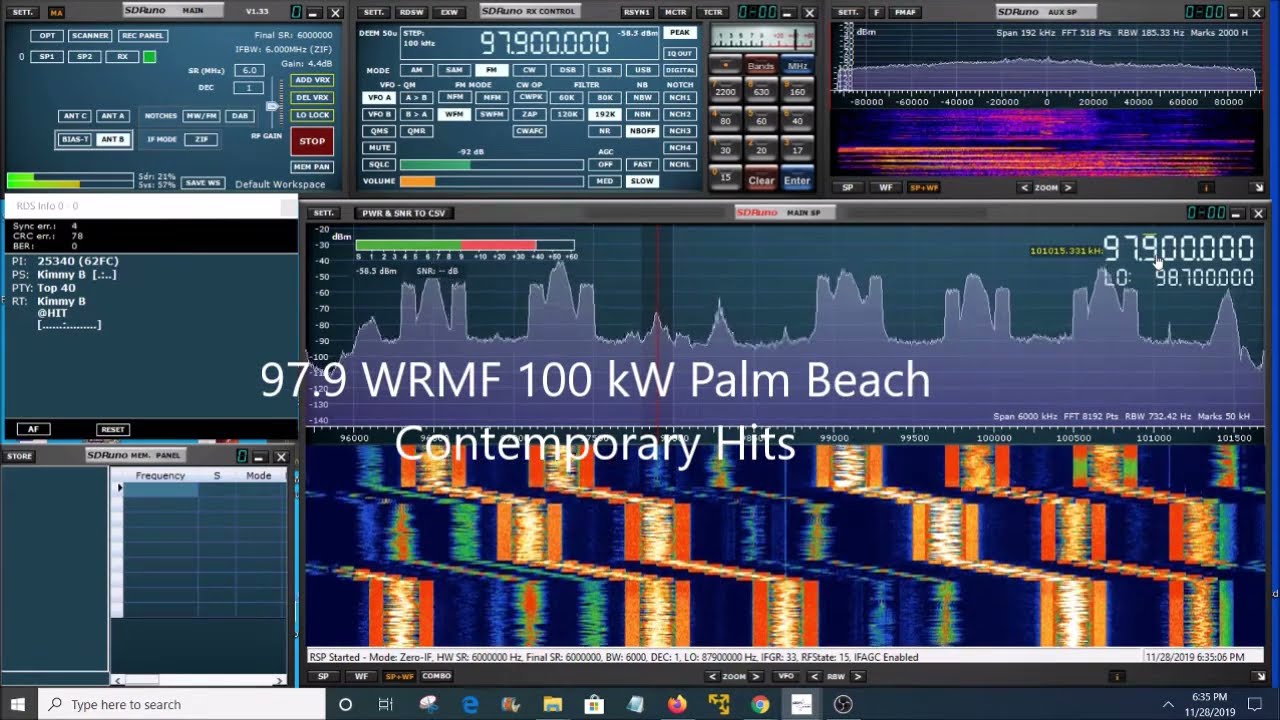Open Task View on the taskbar

tap(386, 704)
